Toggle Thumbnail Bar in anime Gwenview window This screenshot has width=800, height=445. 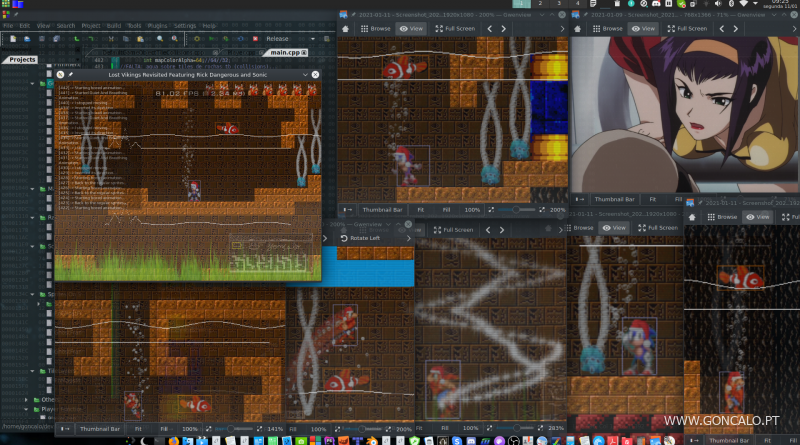(614, 200)
